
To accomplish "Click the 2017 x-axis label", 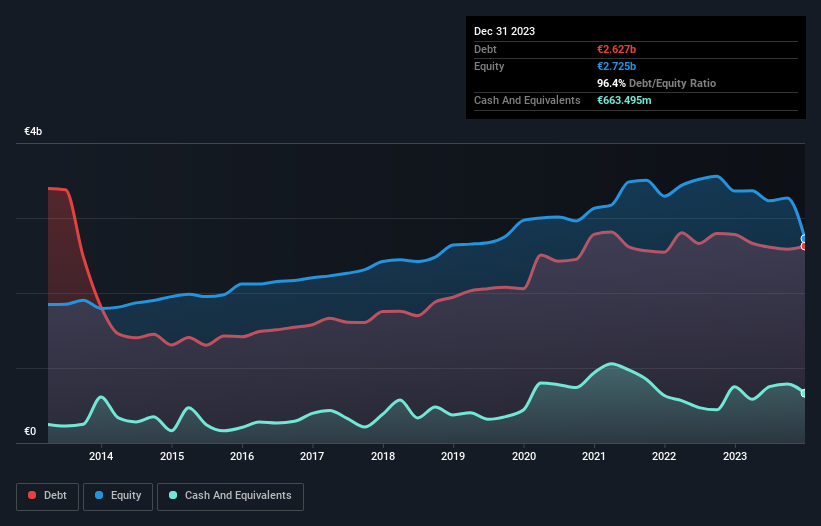I will (312, 456).
